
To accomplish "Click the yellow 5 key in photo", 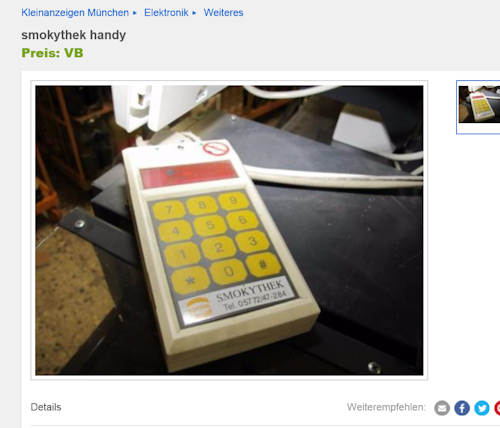I will 210,225.
